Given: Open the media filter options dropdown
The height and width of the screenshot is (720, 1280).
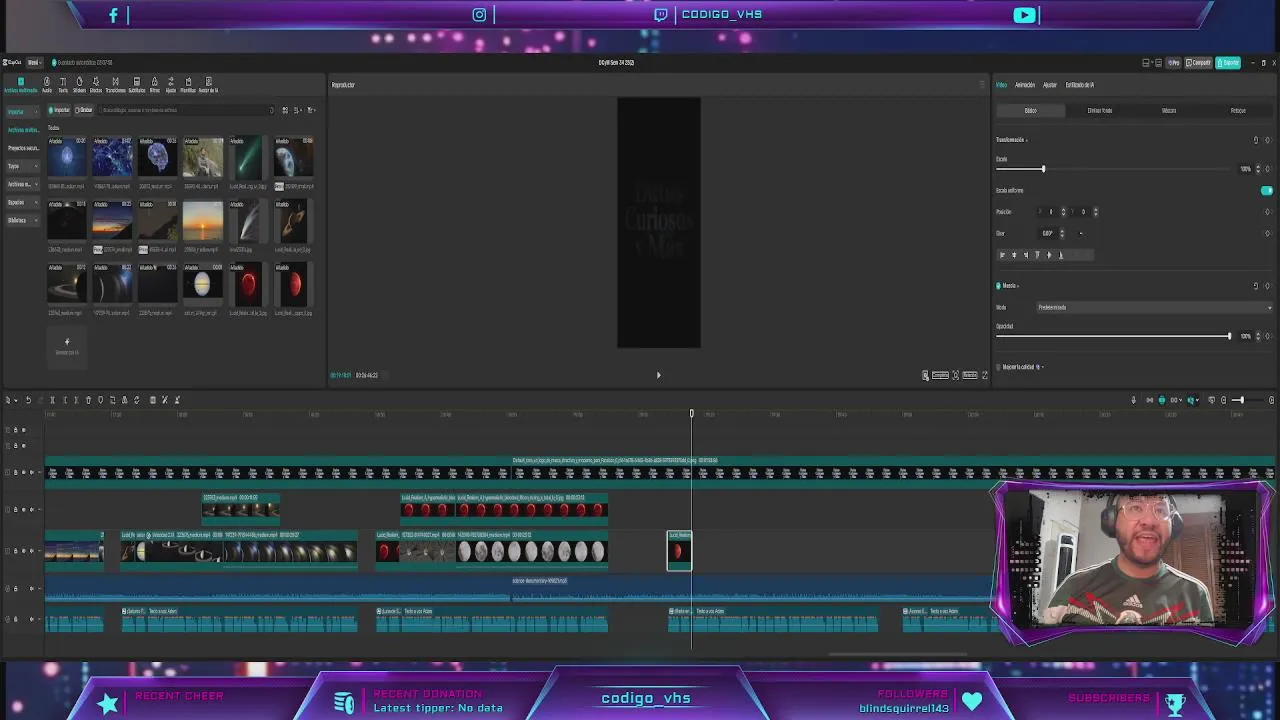Looking at the screenshot, I should 311,110.
